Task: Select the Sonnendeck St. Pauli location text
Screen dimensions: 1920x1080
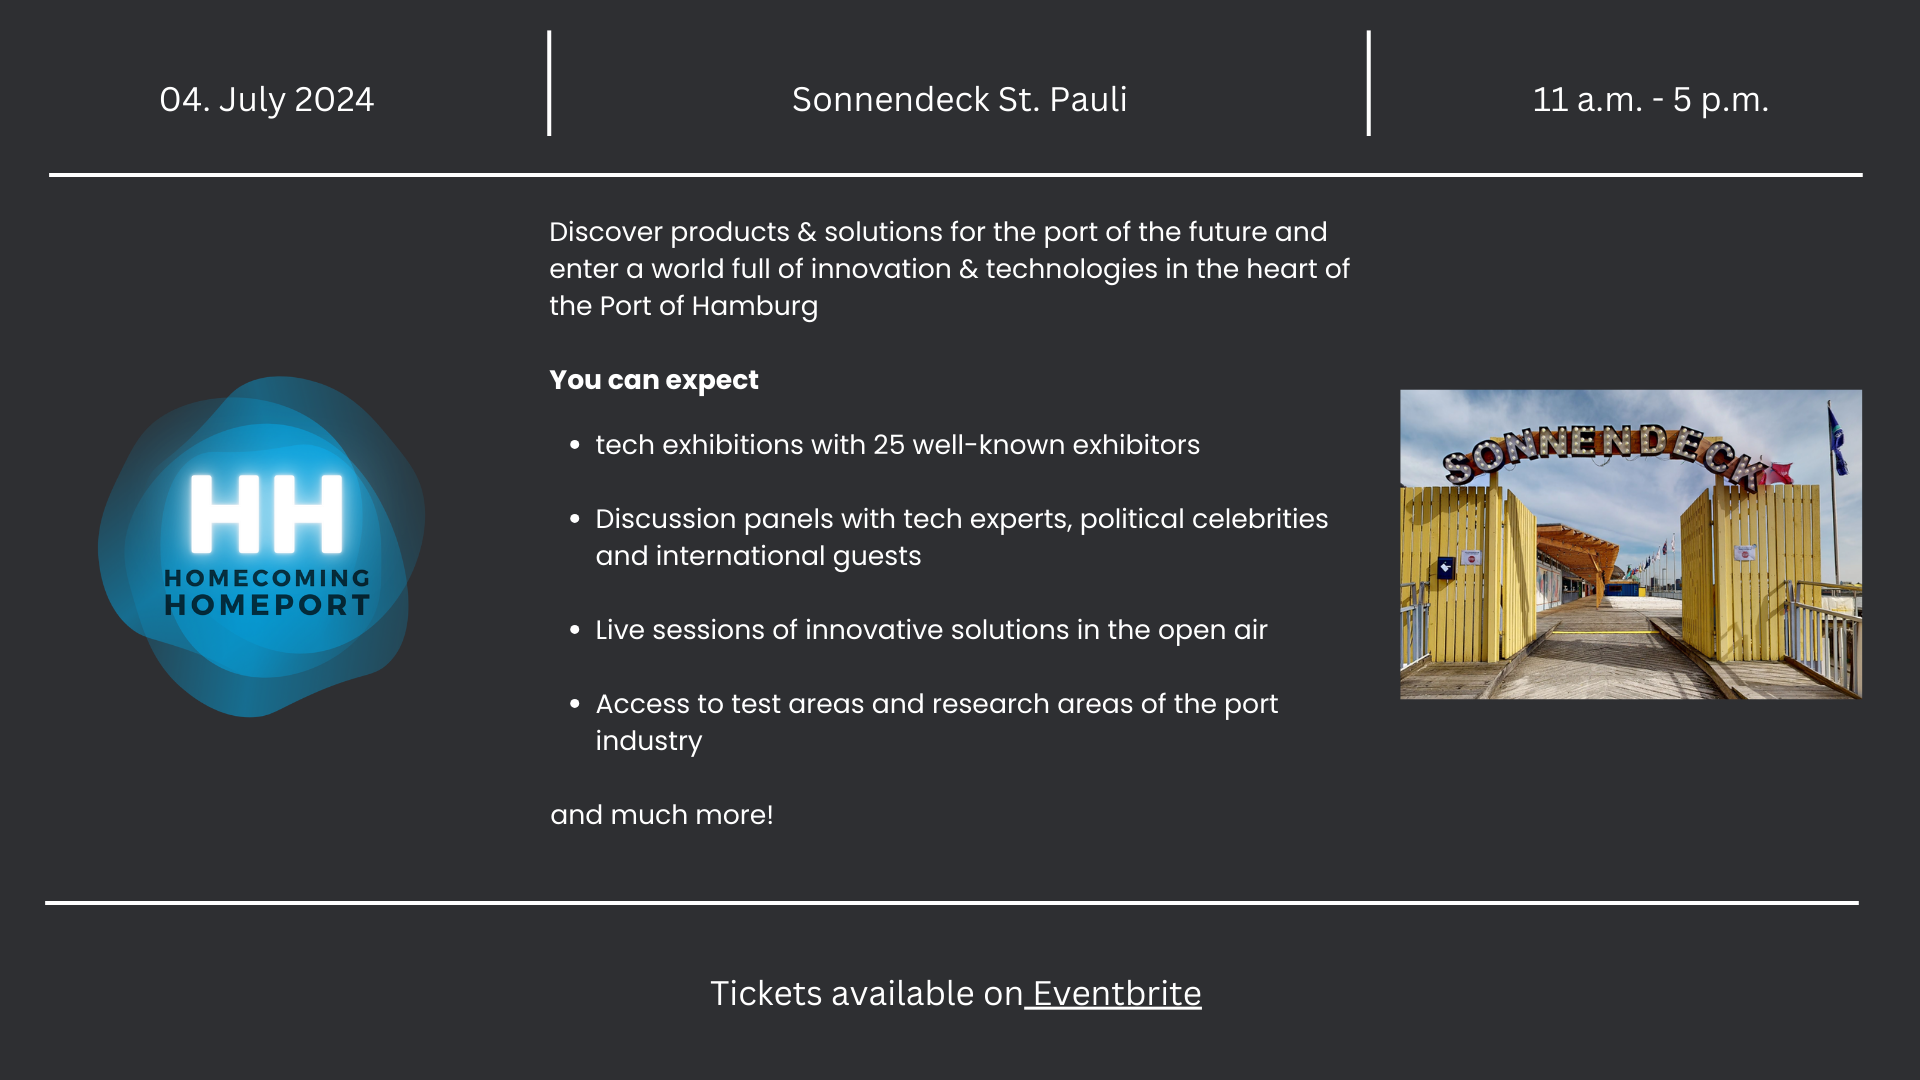Action: [x=959, y=99]
